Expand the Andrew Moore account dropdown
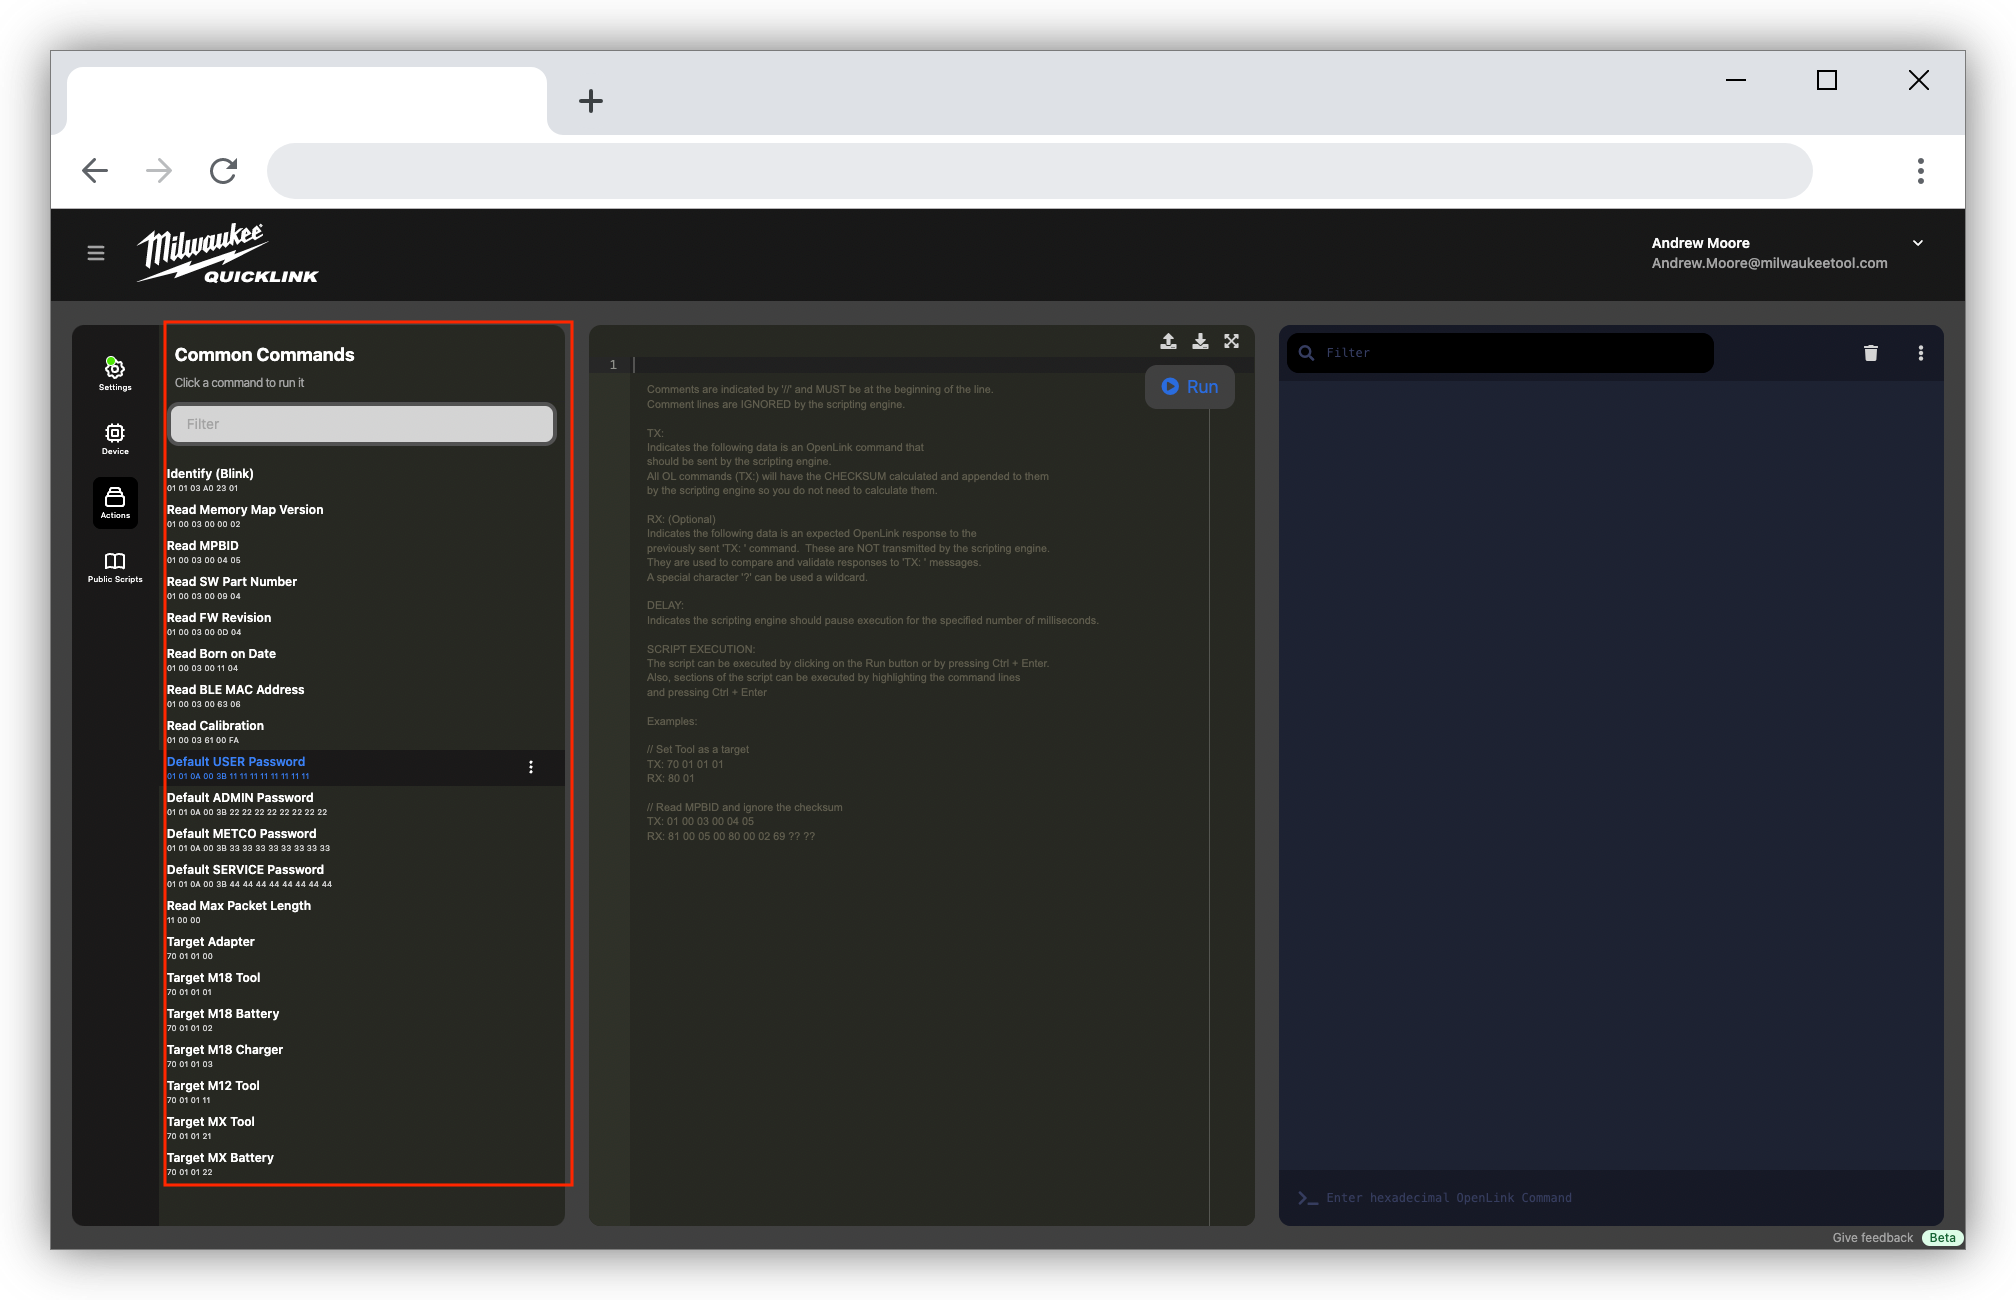Image resolution: width=2016 pixels, height=1300 pixels. [x=1918, y=243]
